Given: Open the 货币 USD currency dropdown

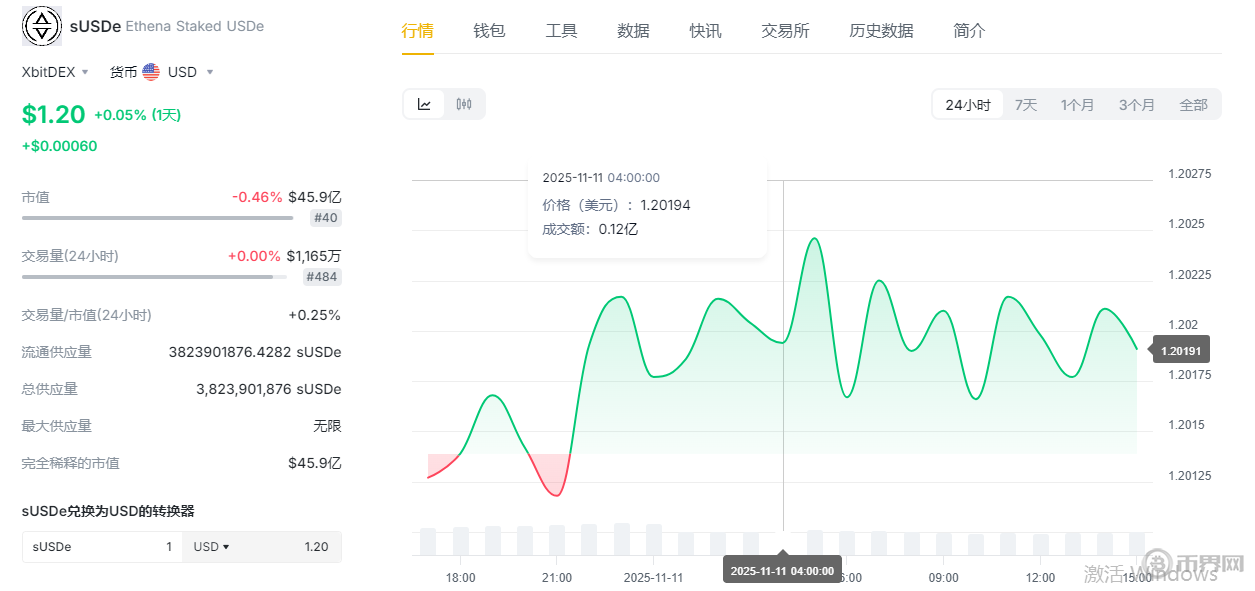Looking at the screenshot, I should pyautogui.click(x=162, y=72).
